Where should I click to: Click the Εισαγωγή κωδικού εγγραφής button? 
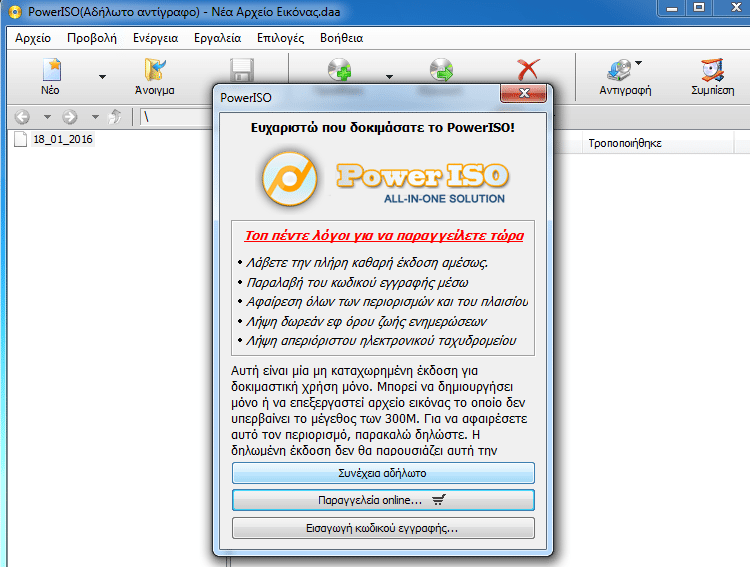click(x=383, y=528)
